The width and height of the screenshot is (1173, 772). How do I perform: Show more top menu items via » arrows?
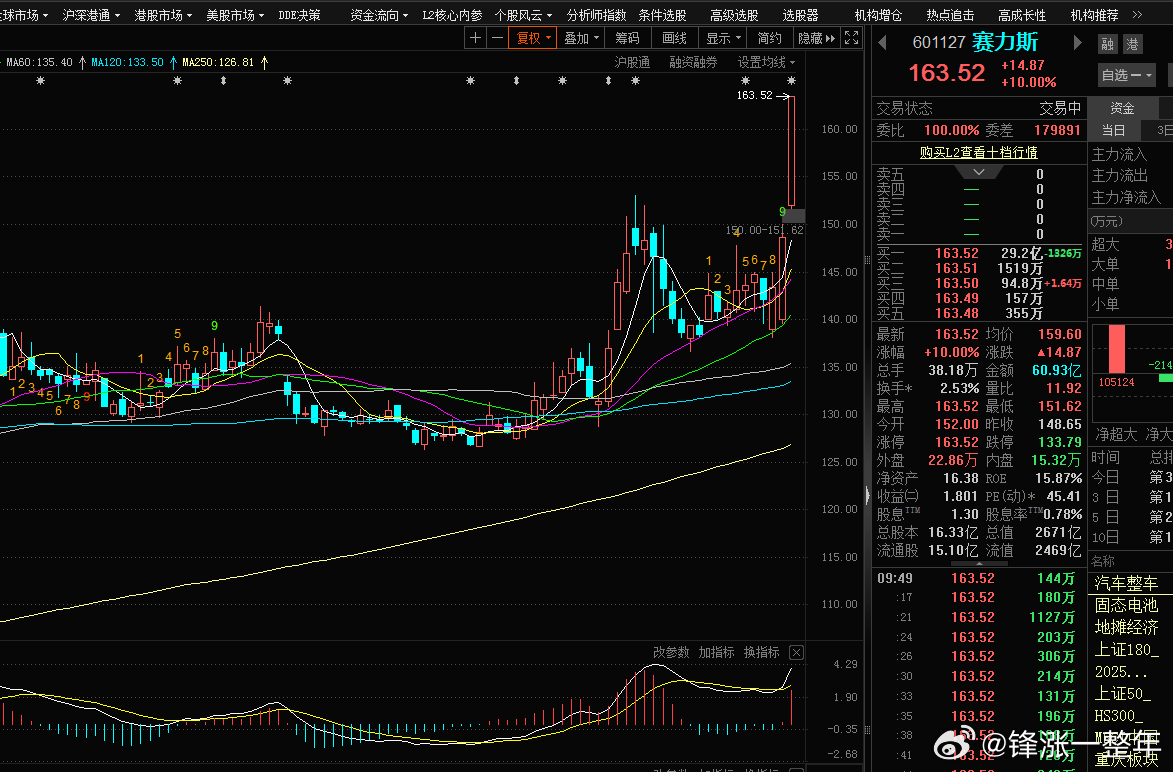pyautogui.click(x=1137, y=15)
